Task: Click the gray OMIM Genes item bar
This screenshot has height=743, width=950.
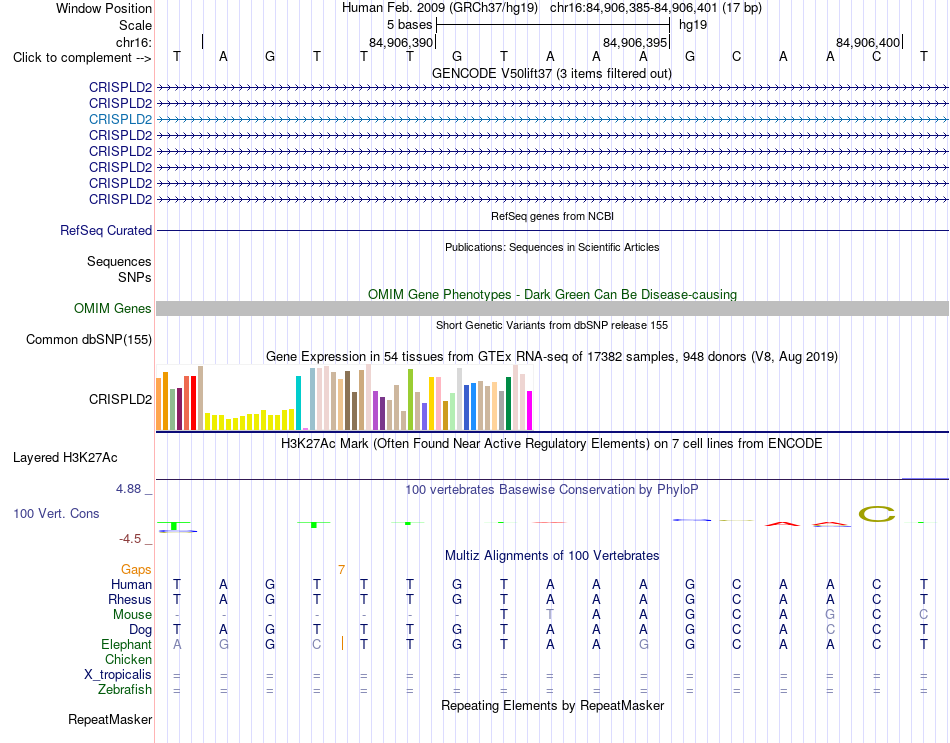Action: (552, 308)
